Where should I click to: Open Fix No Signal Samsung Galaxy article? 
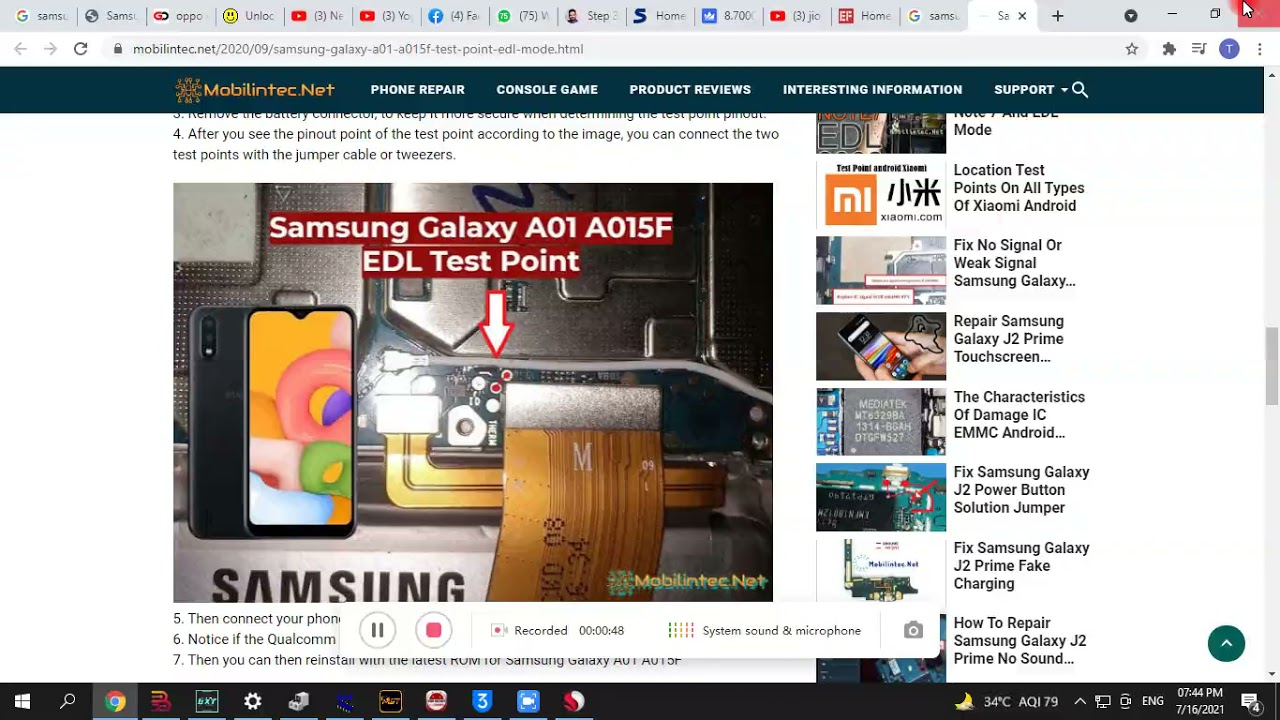pos(1015,263)
